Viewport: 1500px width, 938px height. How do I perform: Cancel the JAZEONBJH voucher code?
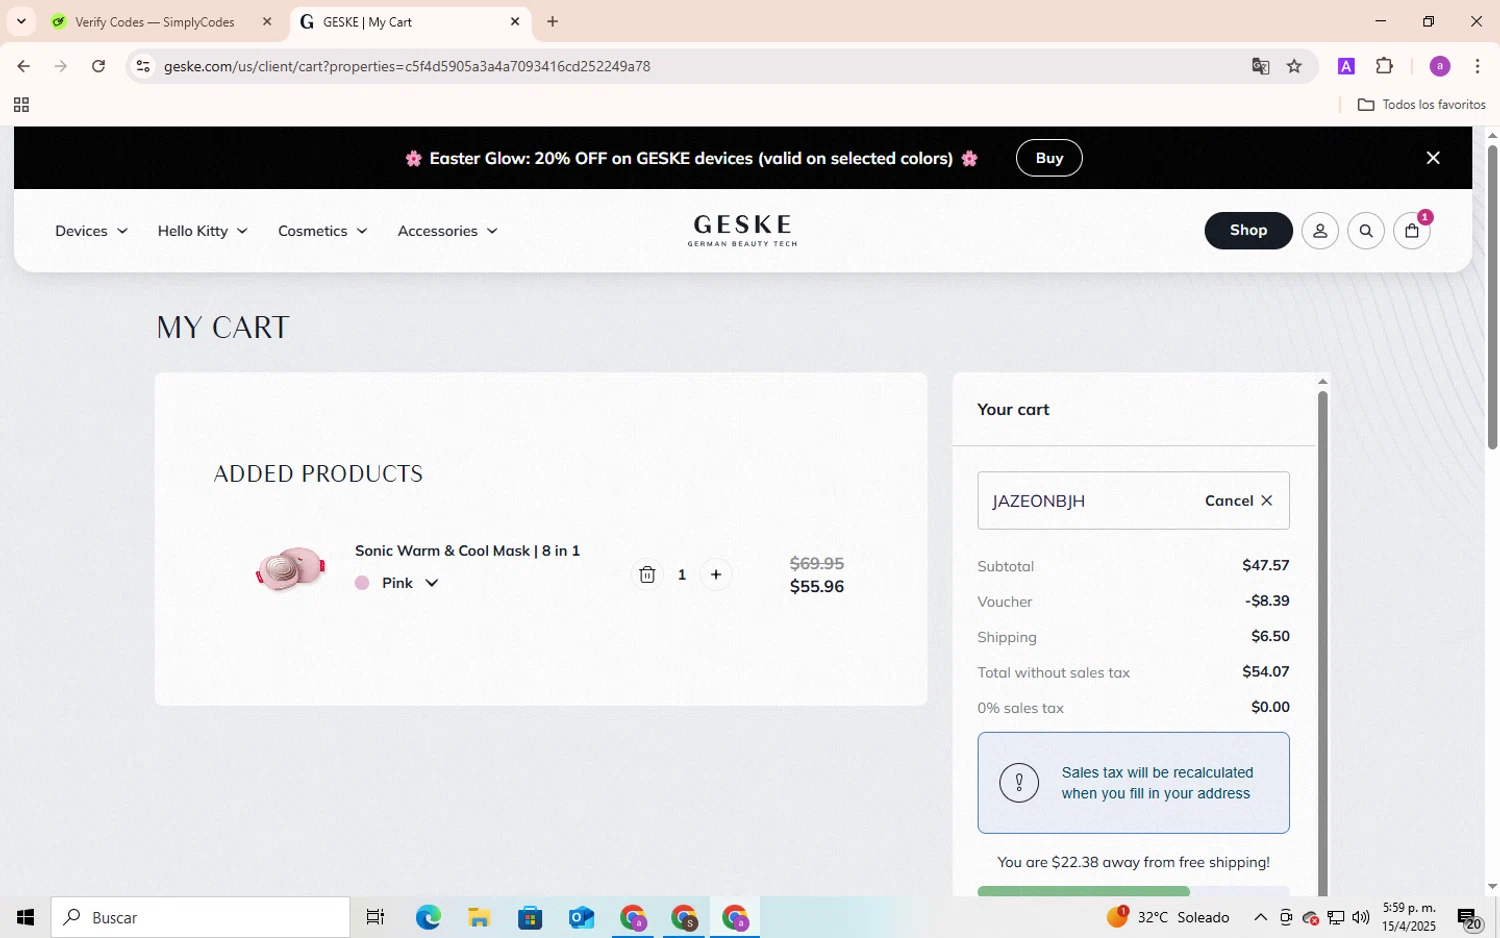point(1238,500)
